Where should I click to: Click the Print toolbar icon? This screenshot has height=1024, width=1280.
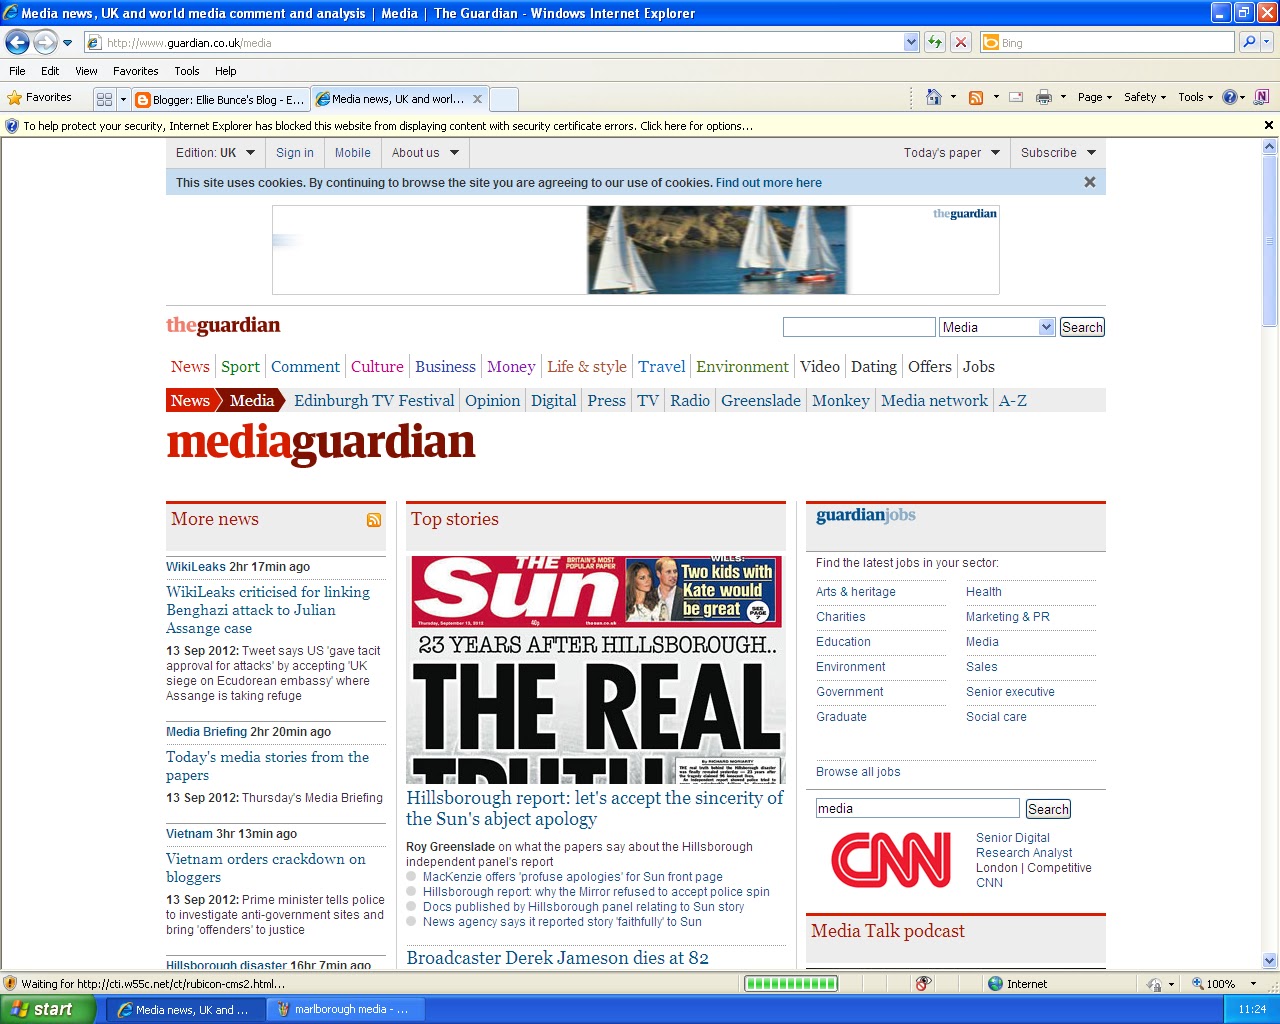point(1044,97)
